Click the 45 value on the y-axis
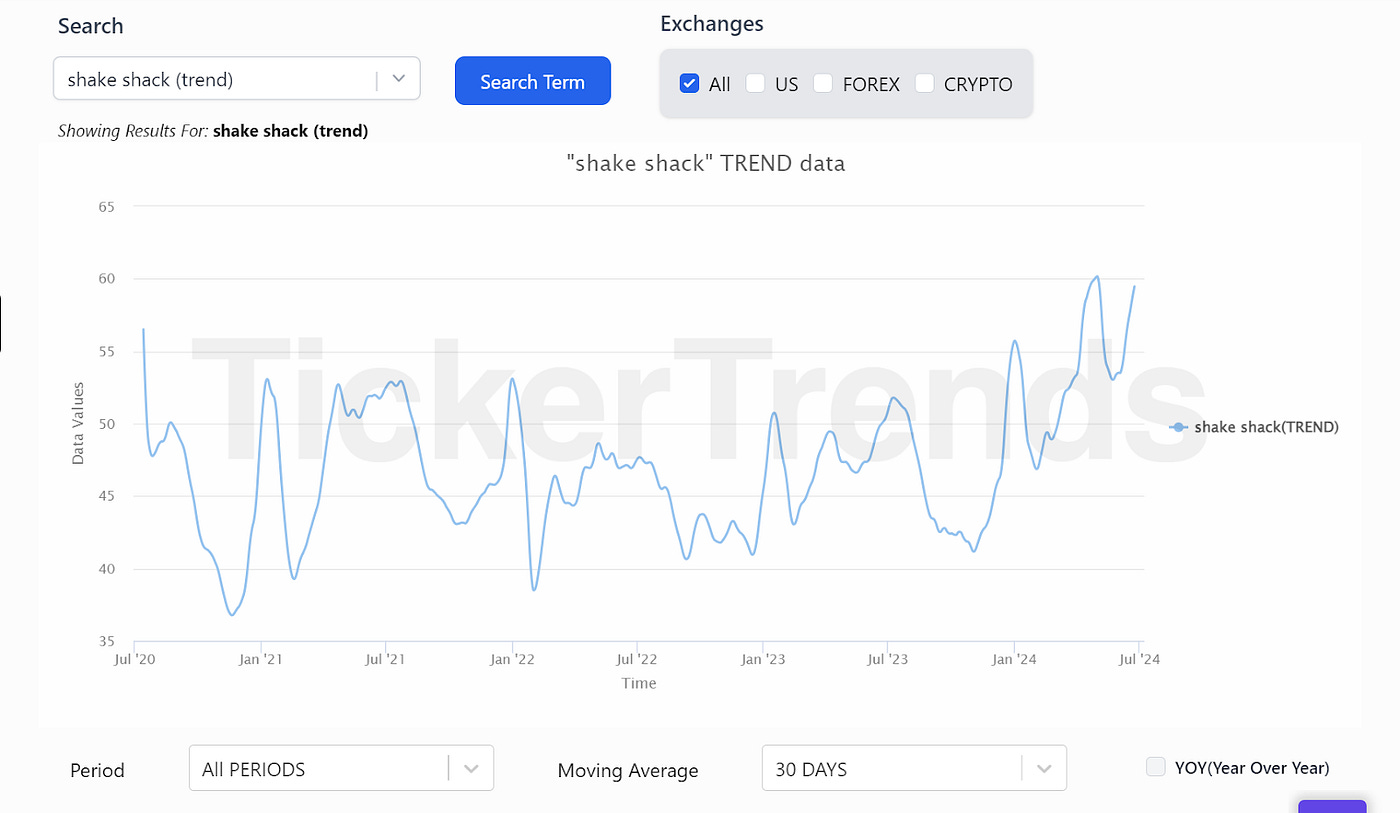The image size is (1400, 813). pos(106,497)
